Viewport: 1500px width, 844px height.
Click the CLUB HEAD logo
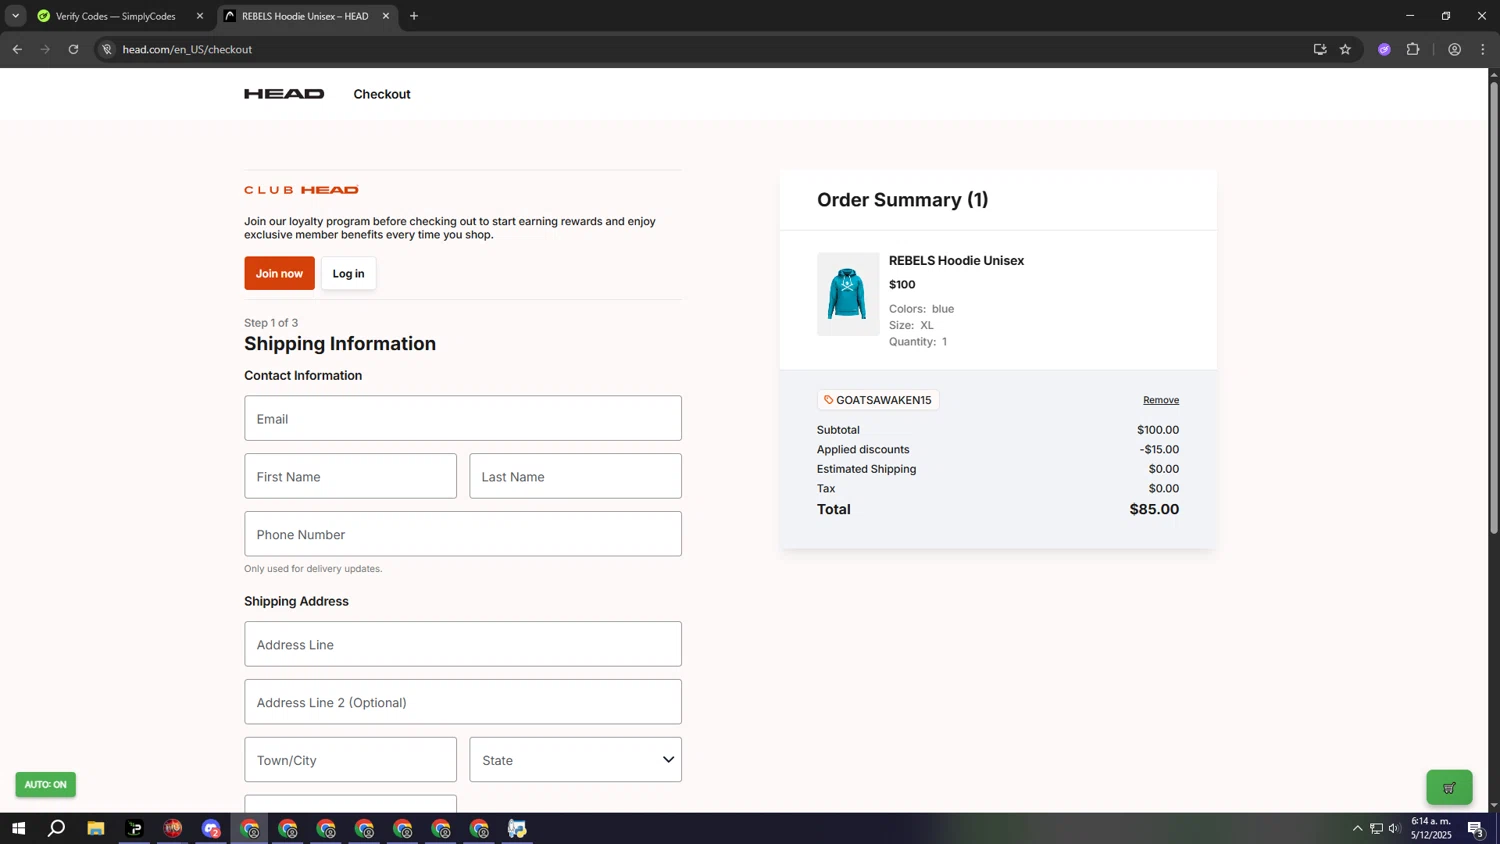301,190
